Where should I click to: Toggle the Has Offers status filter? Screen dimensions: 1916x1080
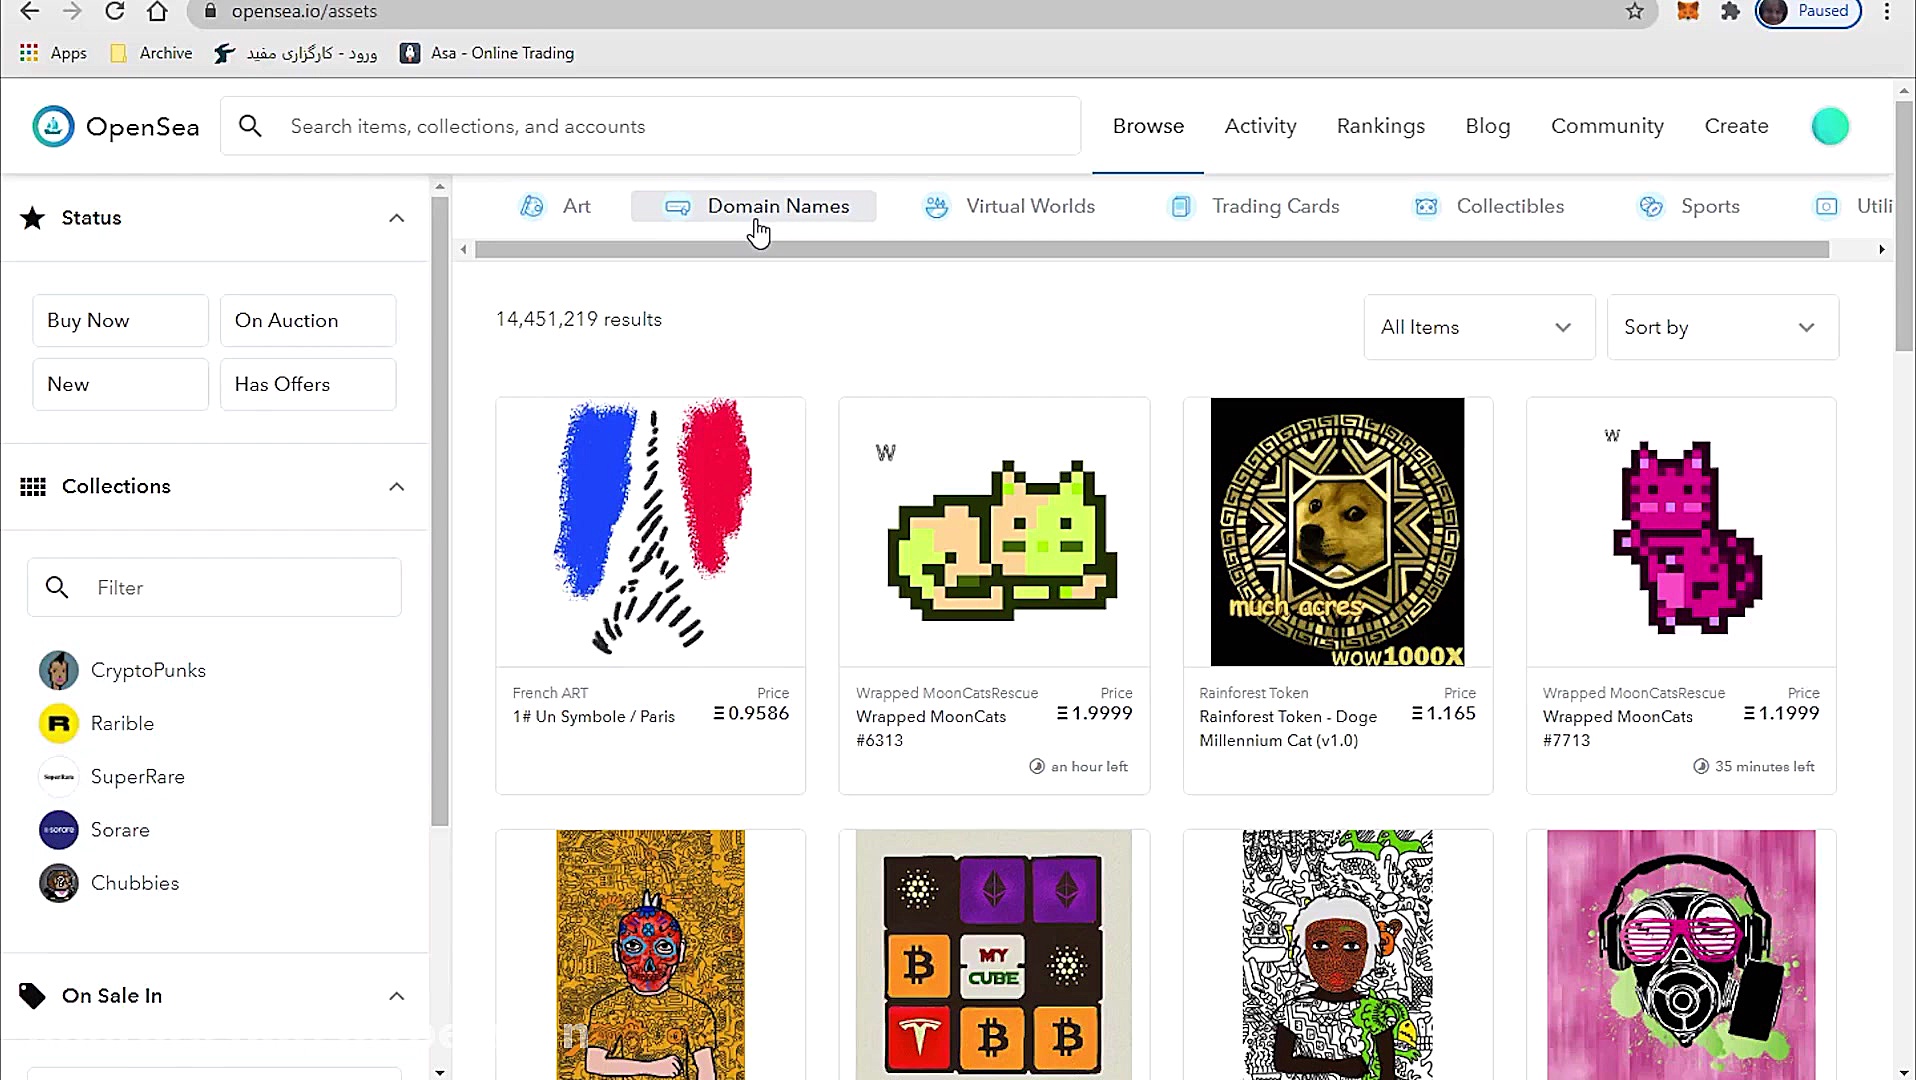308,384
